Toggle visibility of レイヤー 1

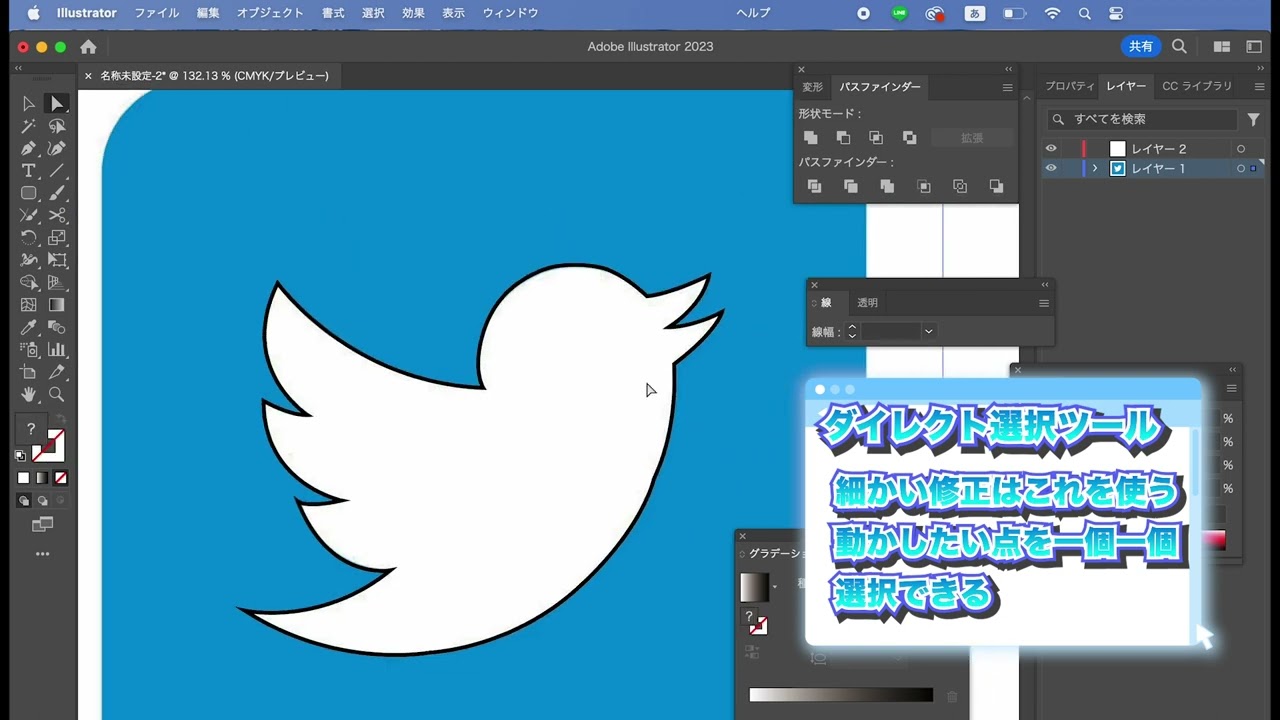[x=1051, y=168]
